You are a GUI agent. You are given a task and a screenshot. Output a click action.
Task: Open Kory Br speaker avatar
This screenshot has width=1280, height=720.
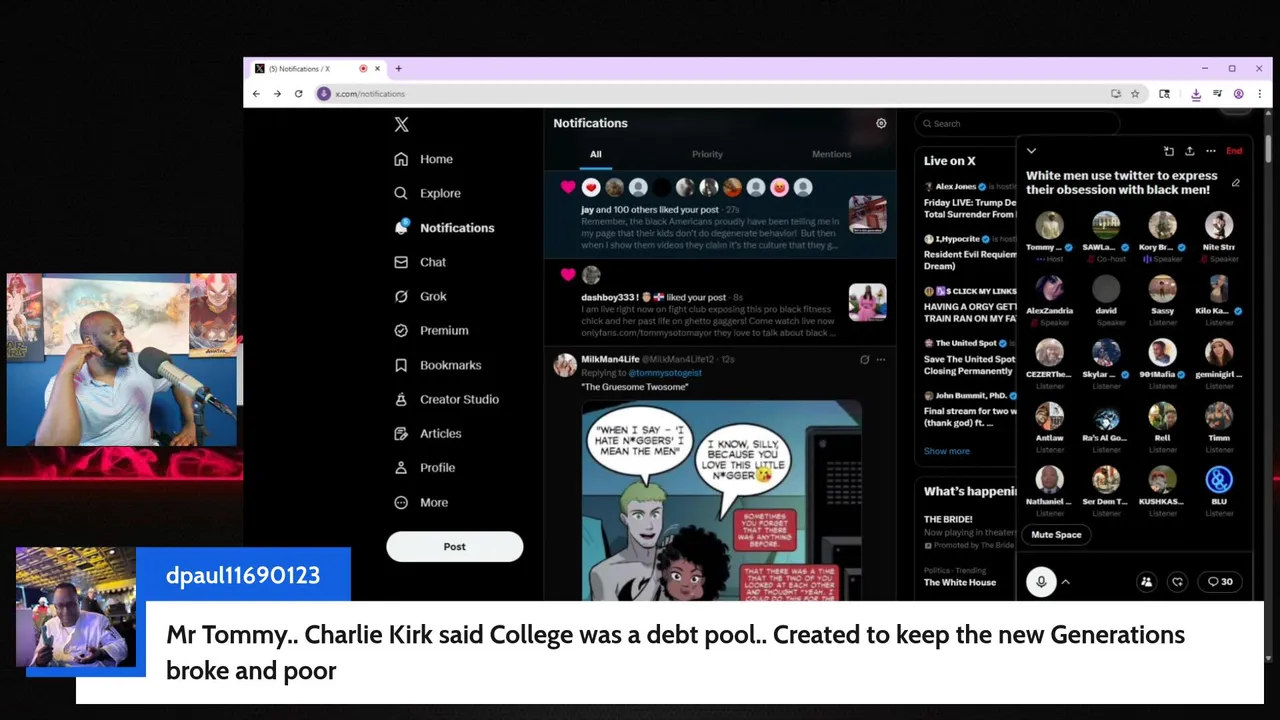point(1162,225)
